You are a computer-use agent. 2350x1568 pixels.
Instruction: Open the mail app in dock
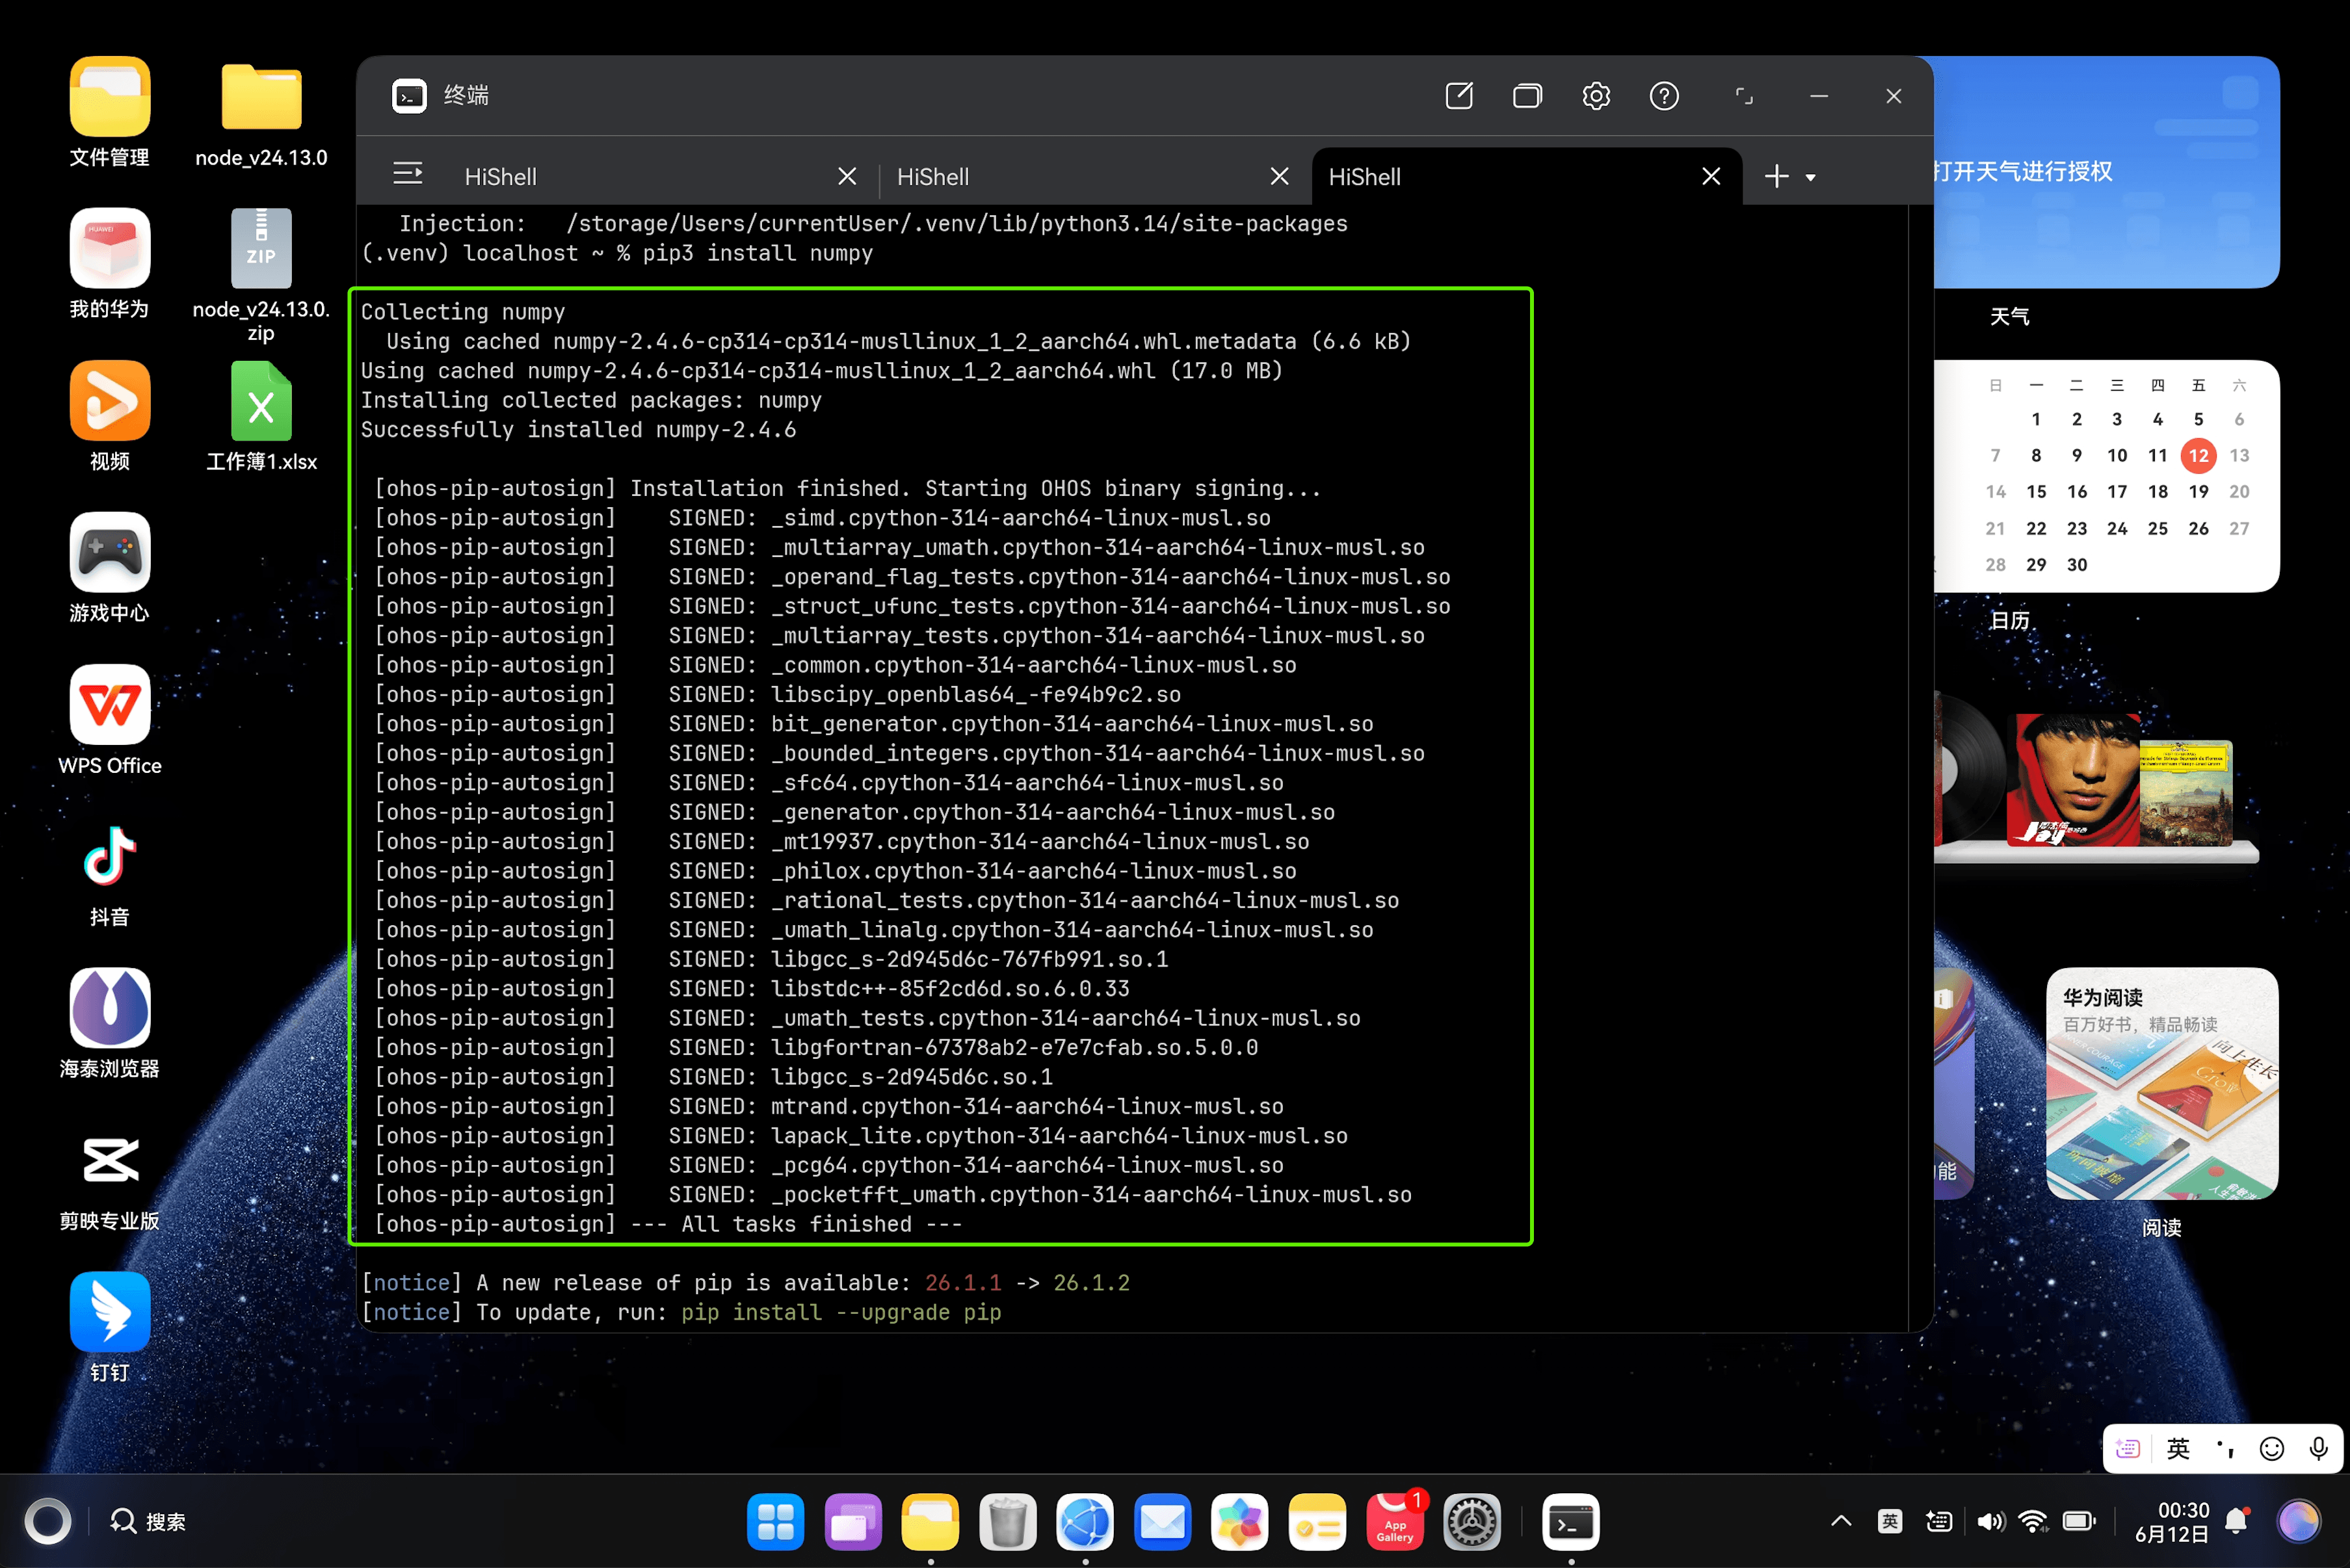(x=1162, y=1521)
